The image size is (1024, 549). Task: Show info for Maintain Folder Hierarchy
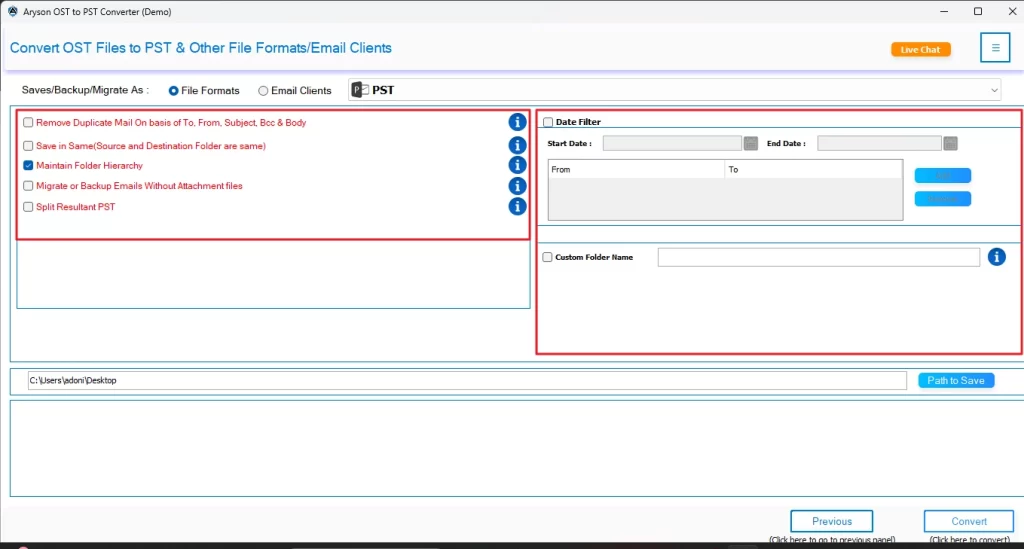pyautogui.click(x=517, y=165)
